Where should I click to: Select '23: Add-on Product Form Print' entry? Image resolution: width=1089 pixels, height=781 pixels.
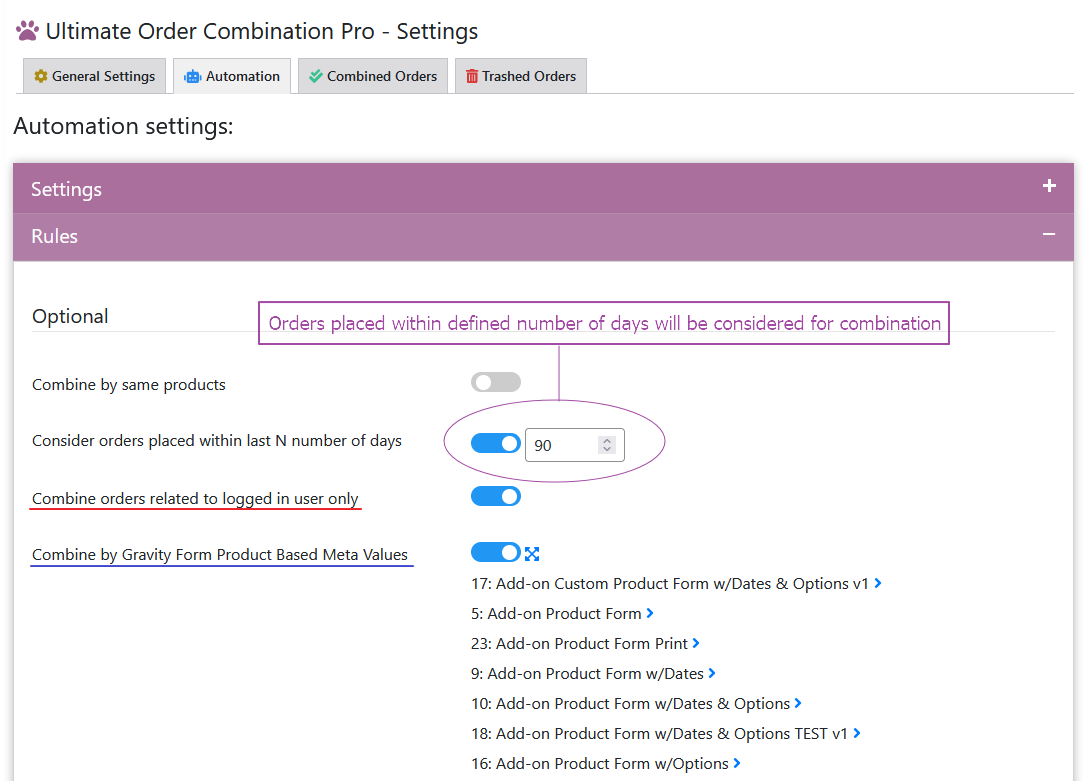579,644
